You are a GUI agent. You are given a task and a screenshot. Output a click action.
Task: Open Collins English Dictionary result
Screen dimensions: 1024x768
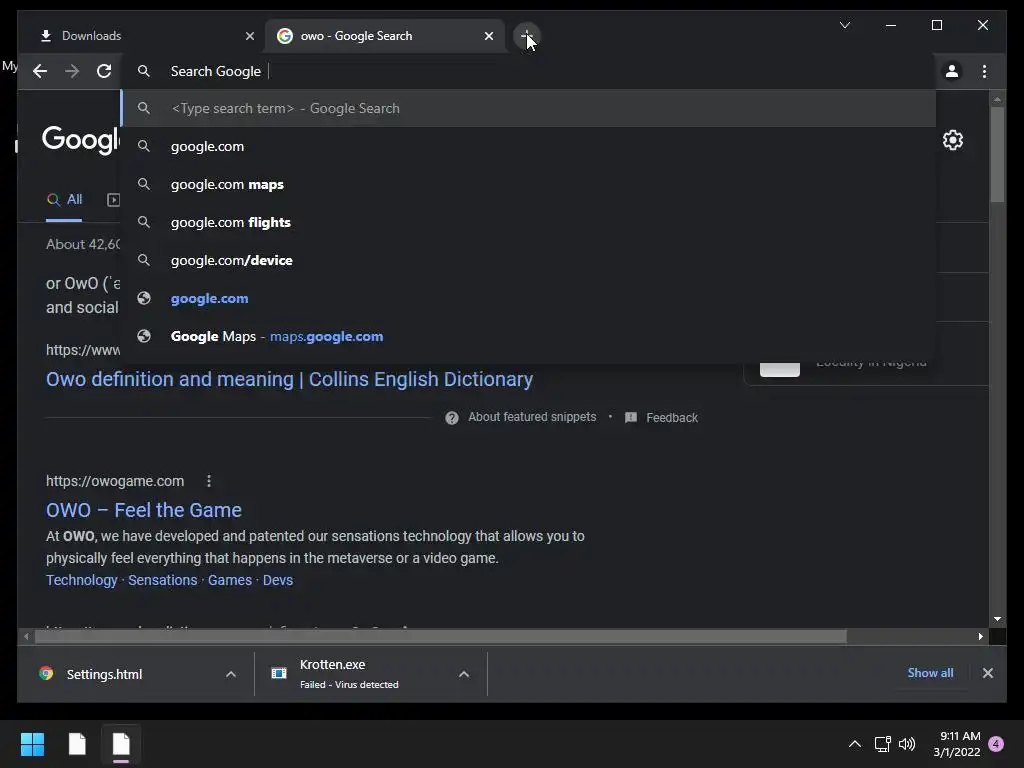coord(289,379)
